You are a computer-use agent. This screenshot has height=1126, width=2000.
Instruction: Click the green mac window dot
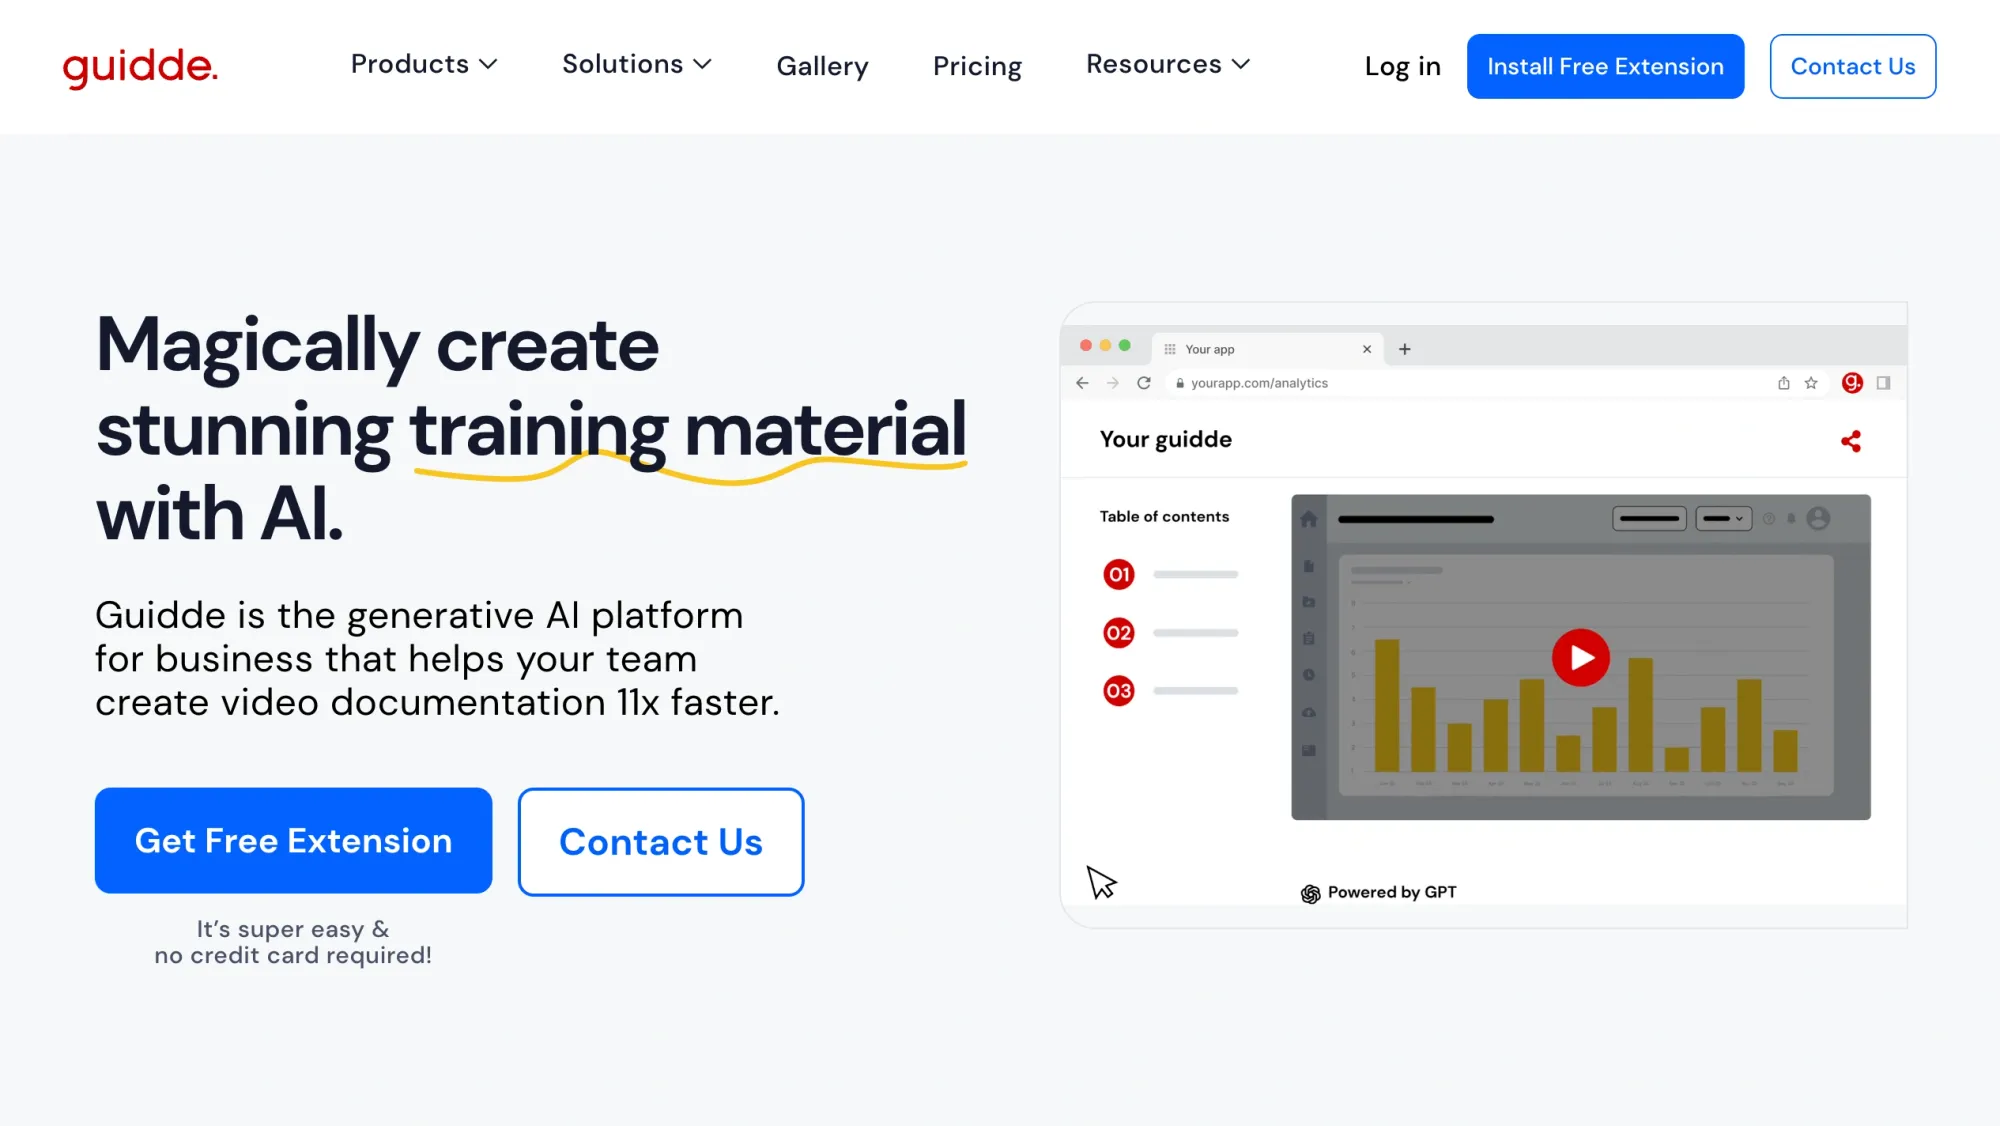click(1124, 345)
